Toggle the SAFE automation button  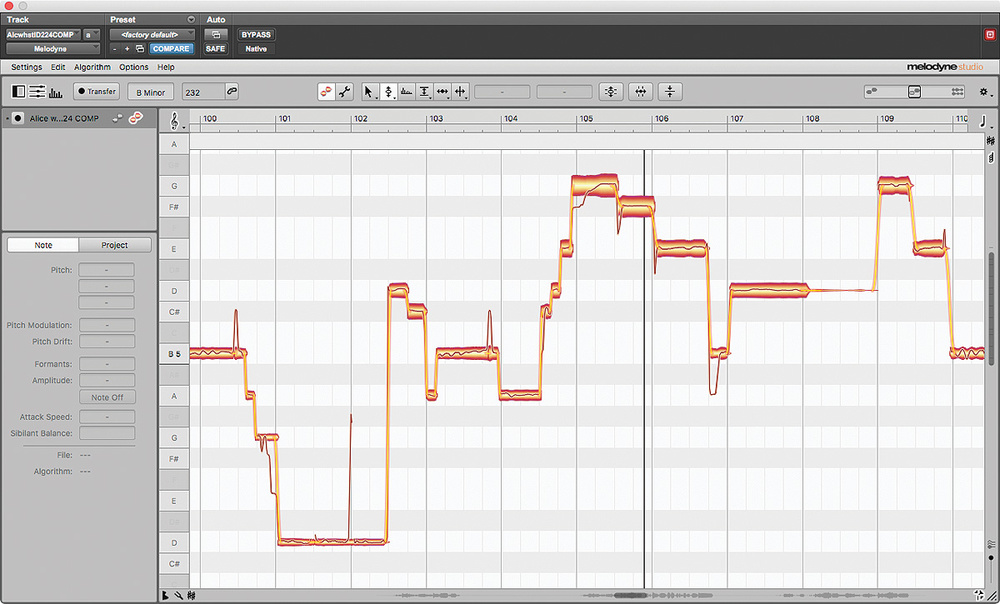215,48
